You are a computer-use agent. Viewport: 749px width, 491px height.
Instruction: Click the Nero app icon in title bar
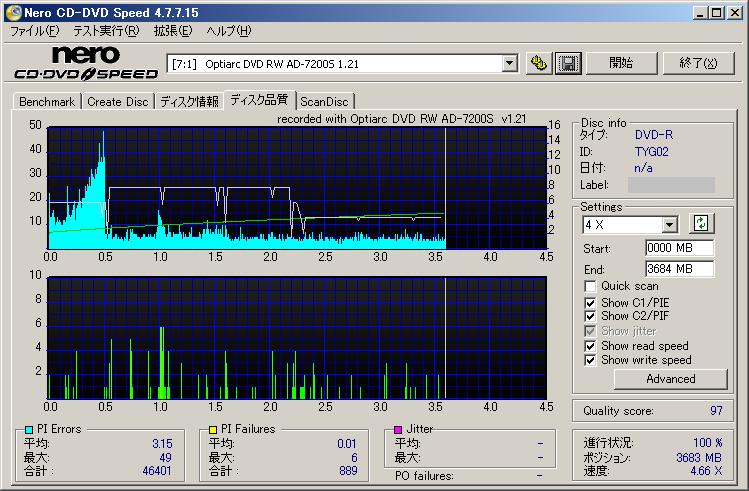point(14,12)
